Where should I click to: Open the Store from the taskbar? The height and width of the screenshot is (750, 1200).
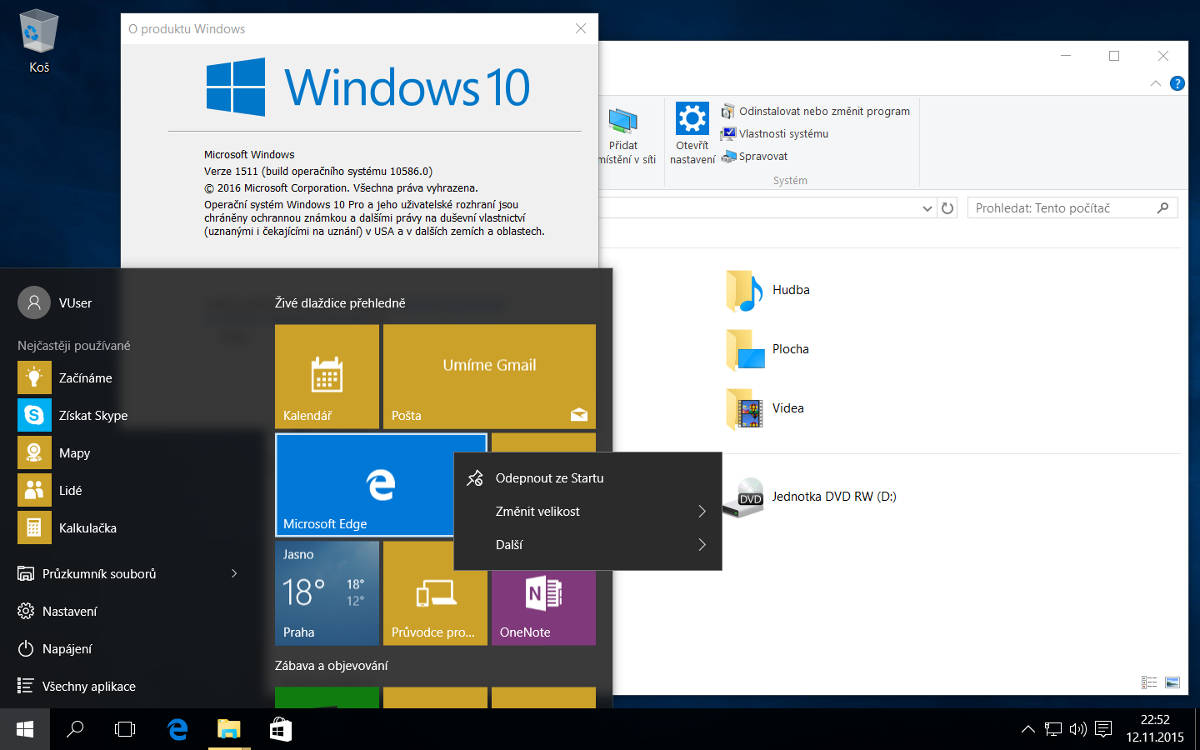281,729
